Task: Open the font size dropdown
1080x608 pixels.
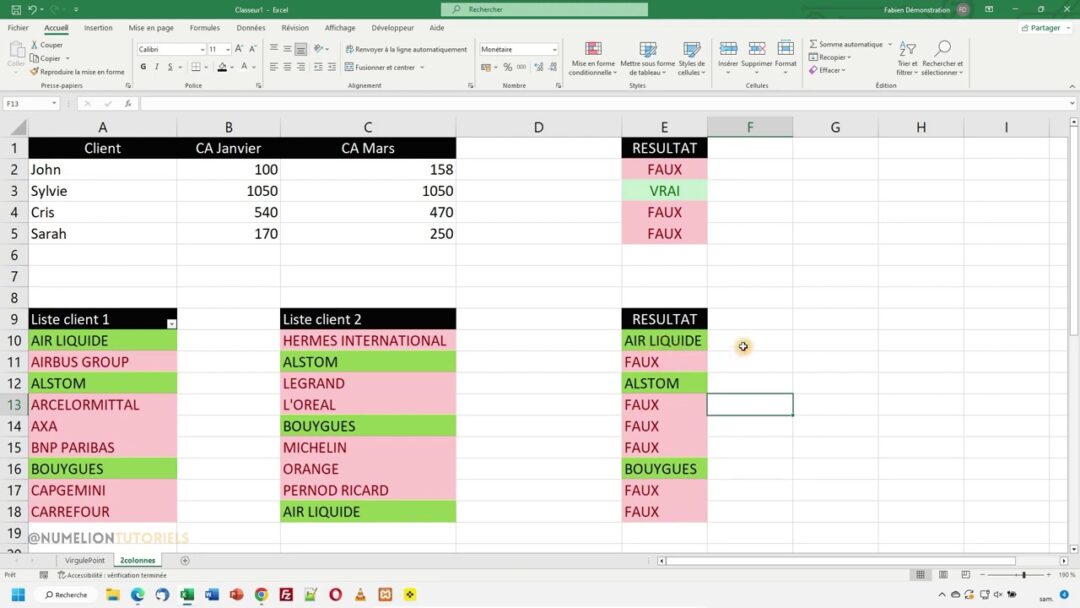Action: 230,49
